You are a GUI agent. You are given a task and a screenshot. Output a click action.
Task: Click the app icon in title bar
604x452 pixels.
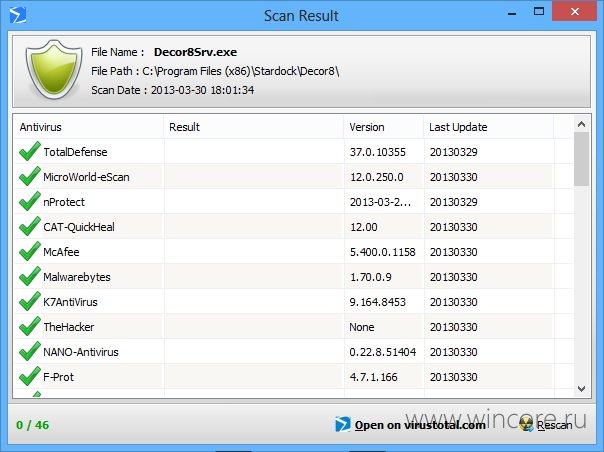18,15
